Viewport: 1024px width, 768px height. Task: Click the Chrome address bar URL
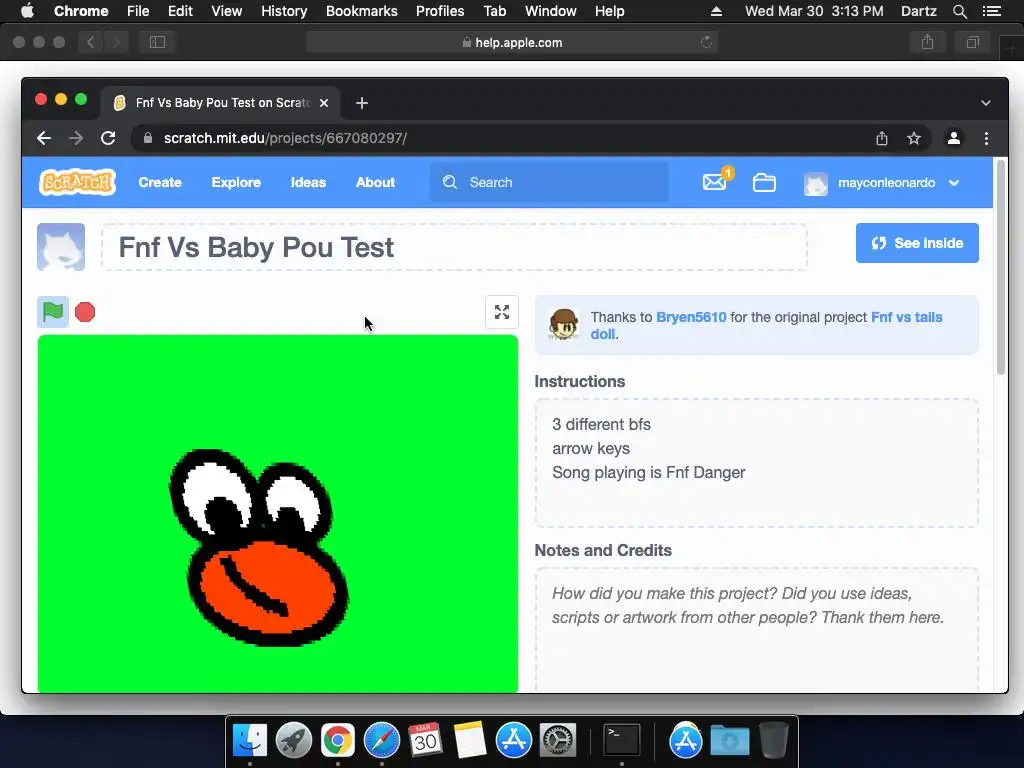tap(285, 138)
